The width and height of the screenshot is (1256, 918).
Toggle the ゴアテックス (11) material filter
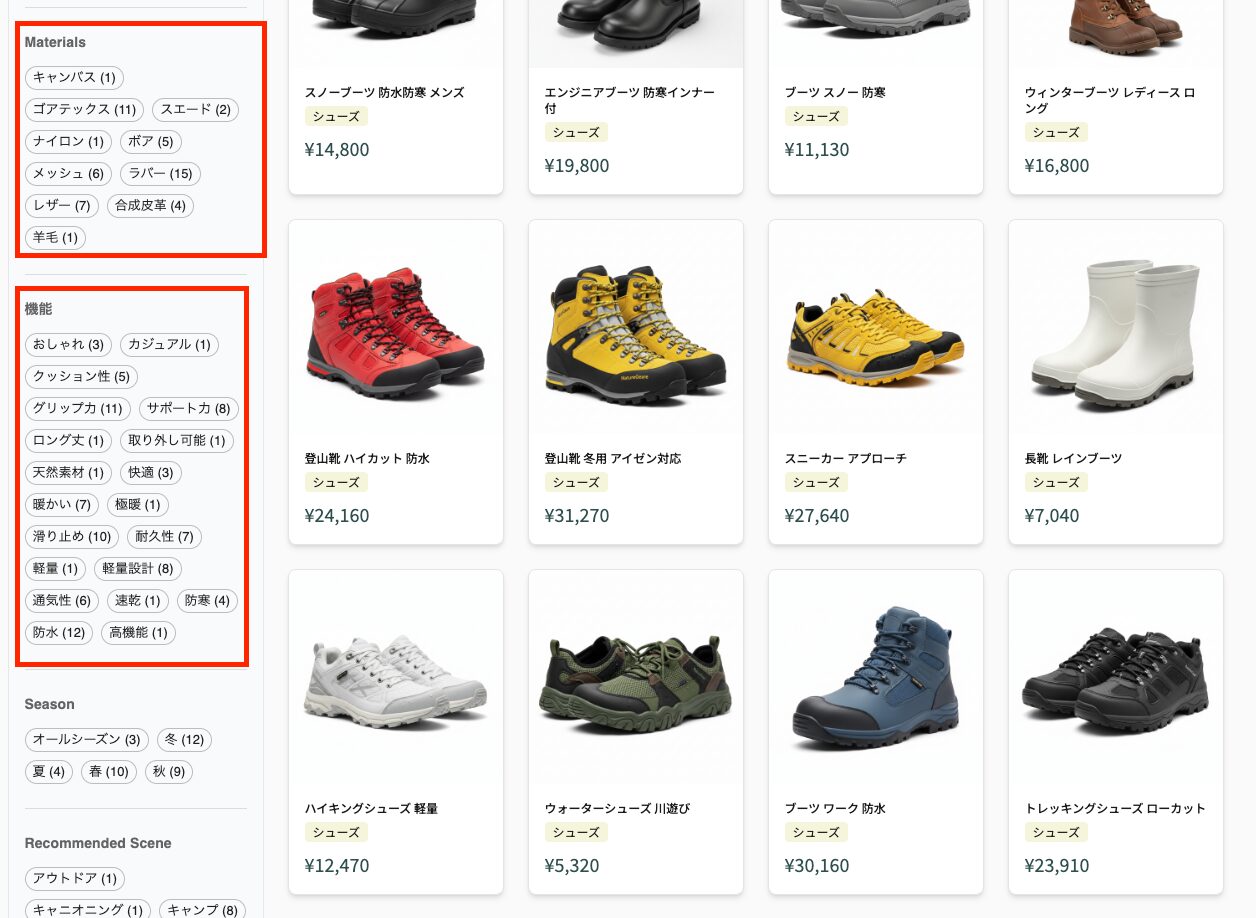(84, 110)
